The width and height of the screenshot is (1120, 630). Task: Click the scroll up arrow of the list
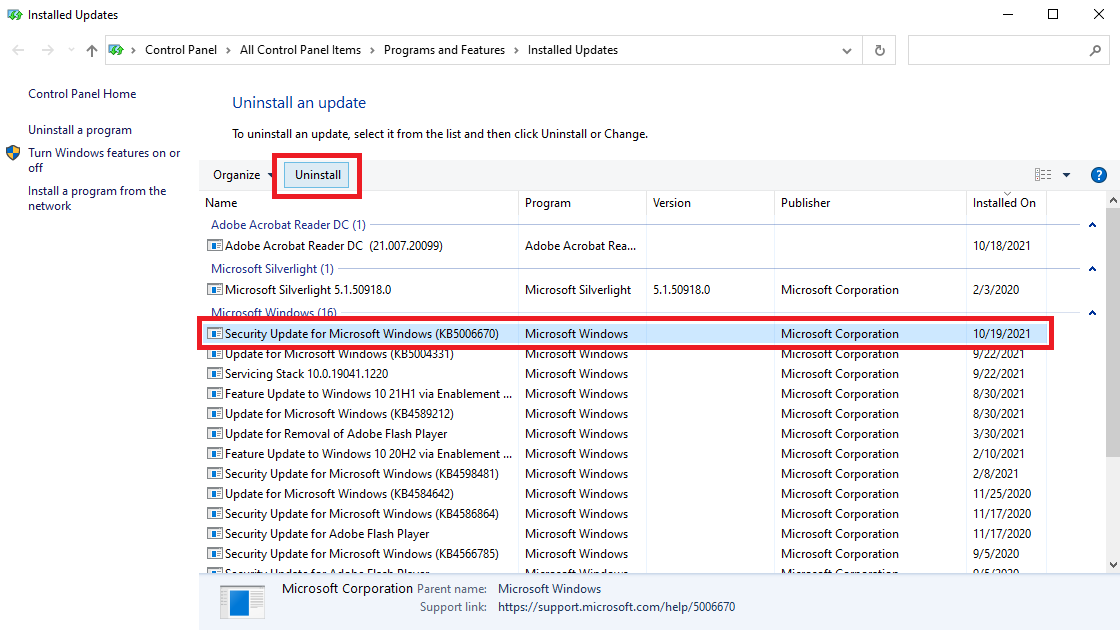coord(1113,201)
